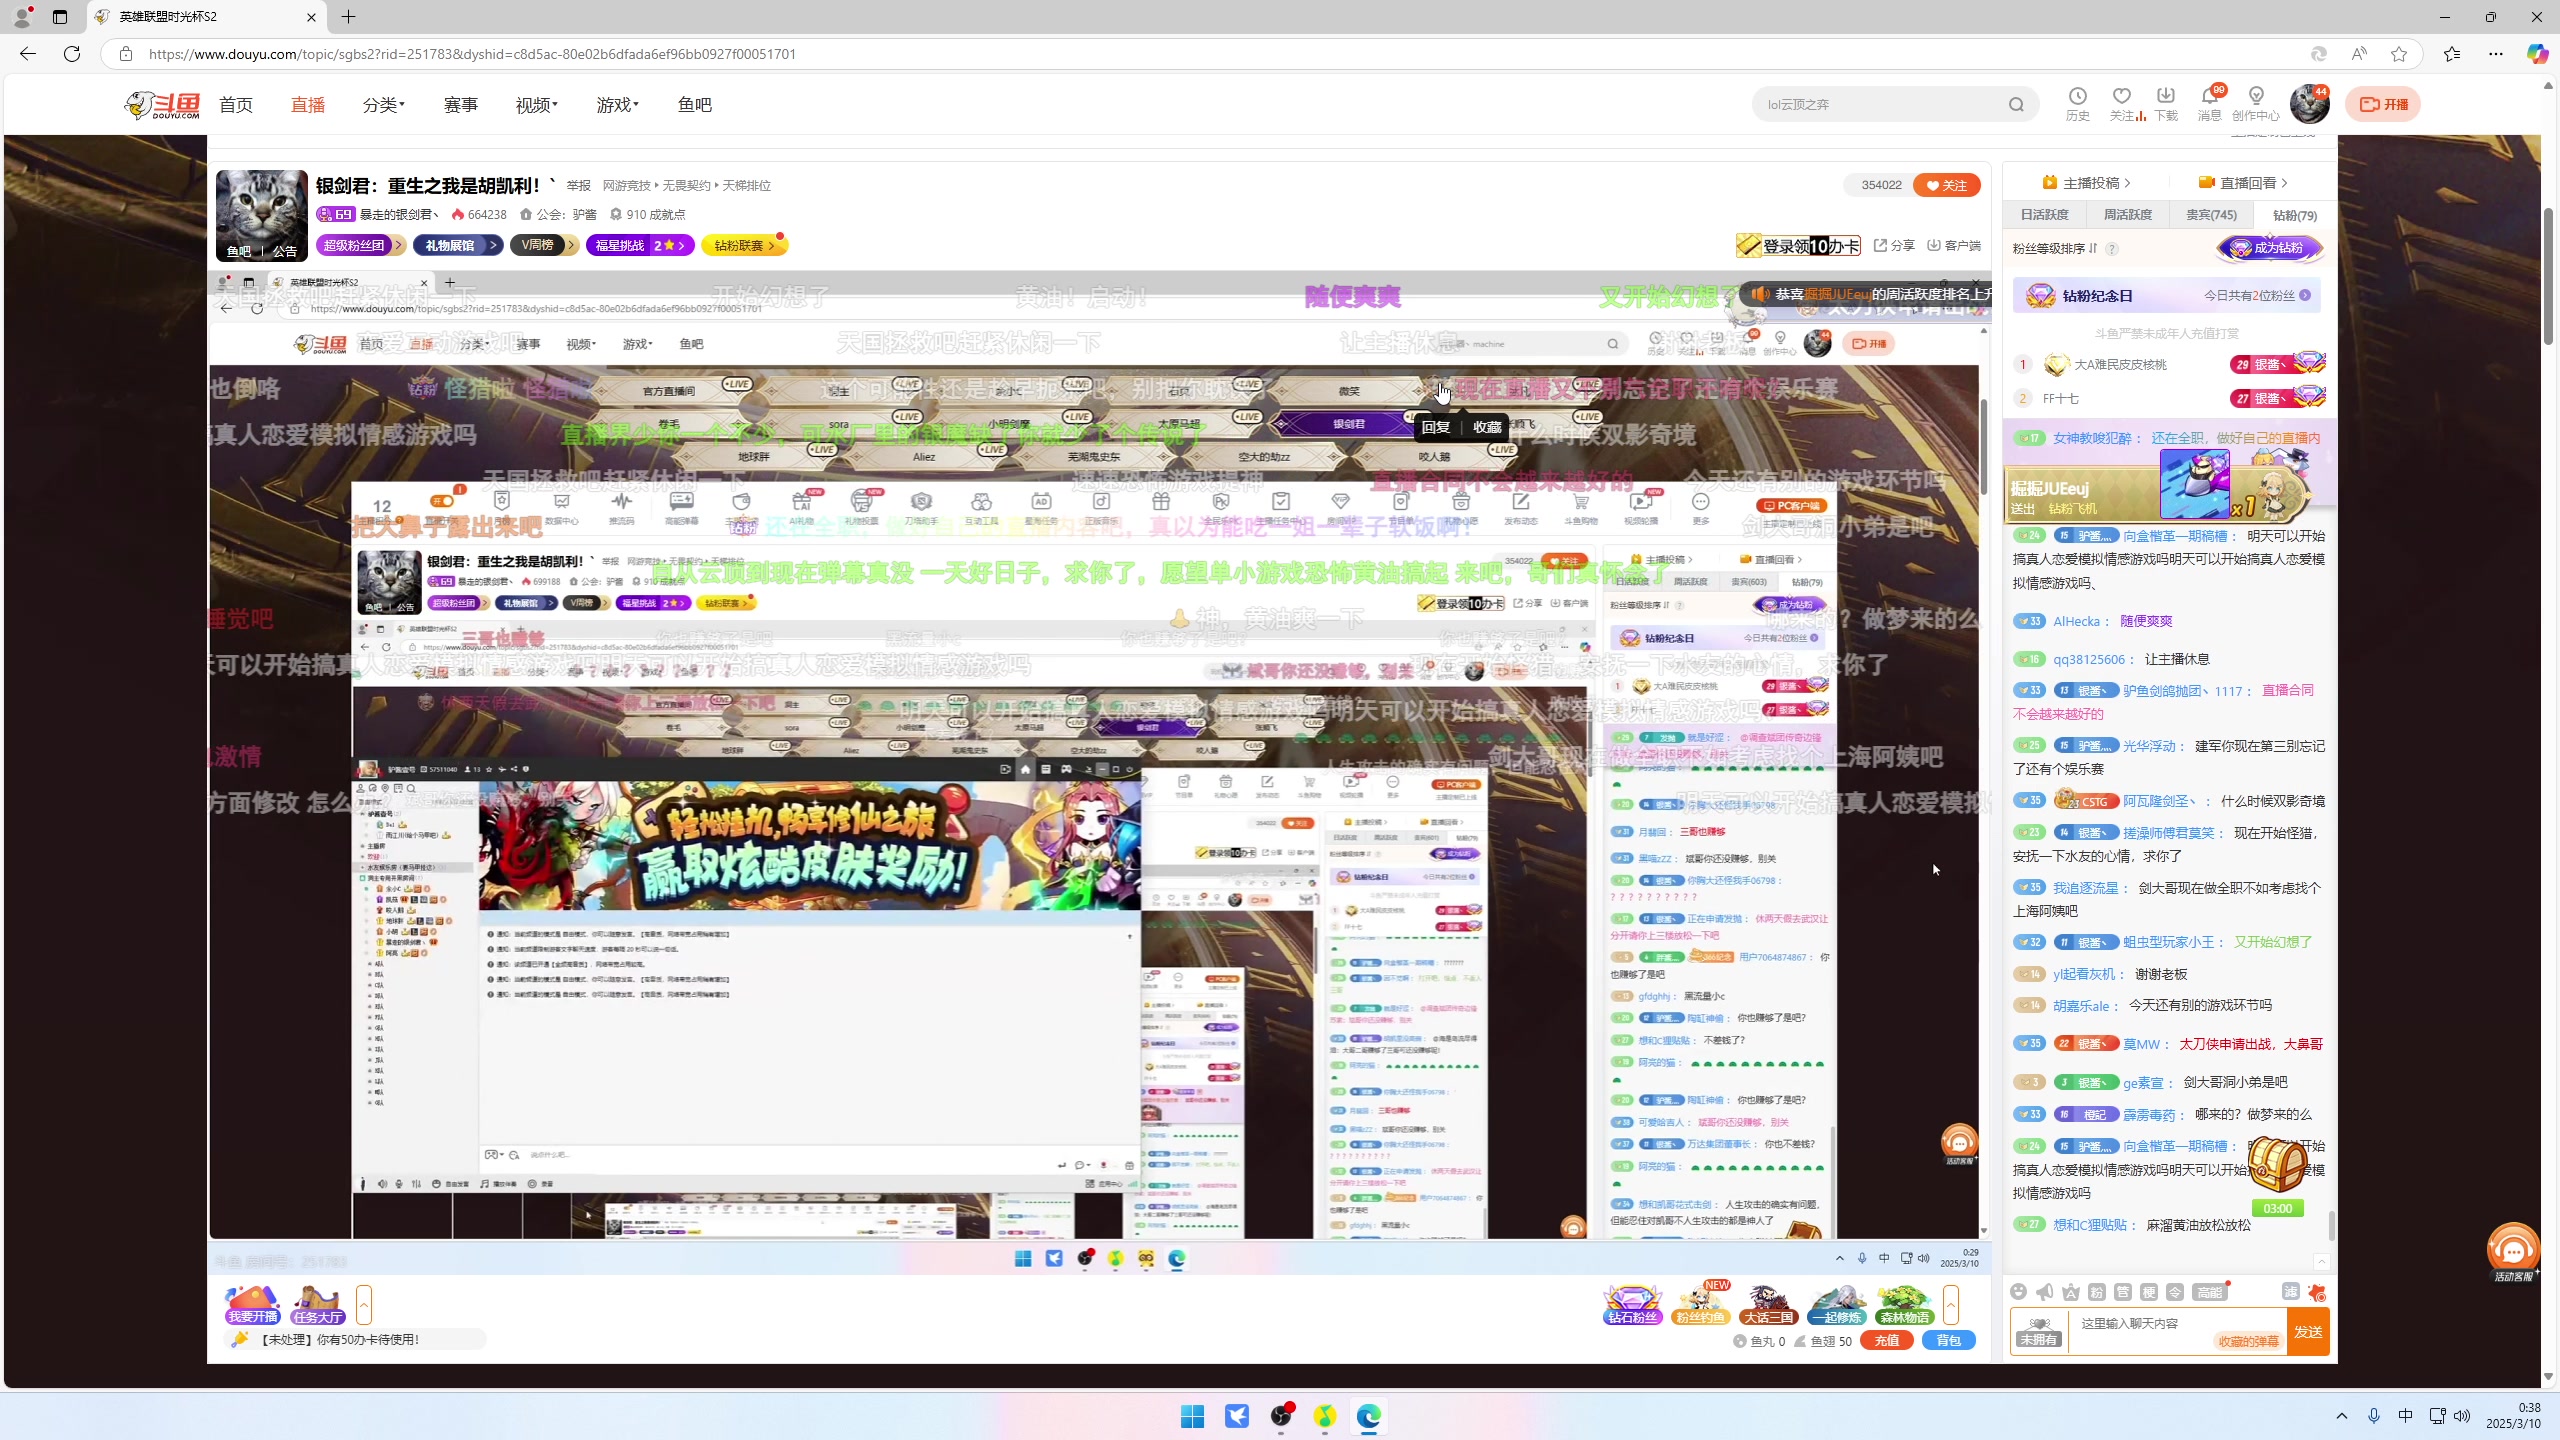Click the crown 'A' danmaku style icon

(x=2070, y=1292)
